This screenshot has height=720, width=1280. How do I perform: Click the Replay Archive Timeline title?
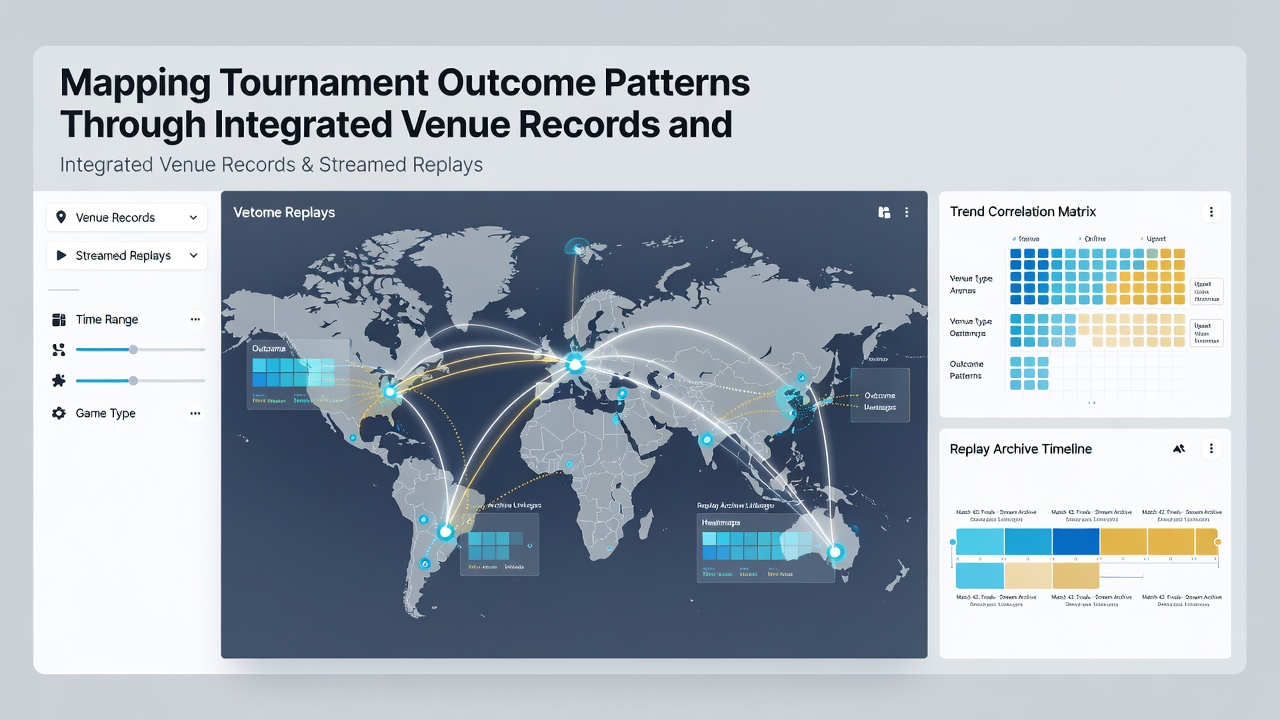(x=1021, y=449)
